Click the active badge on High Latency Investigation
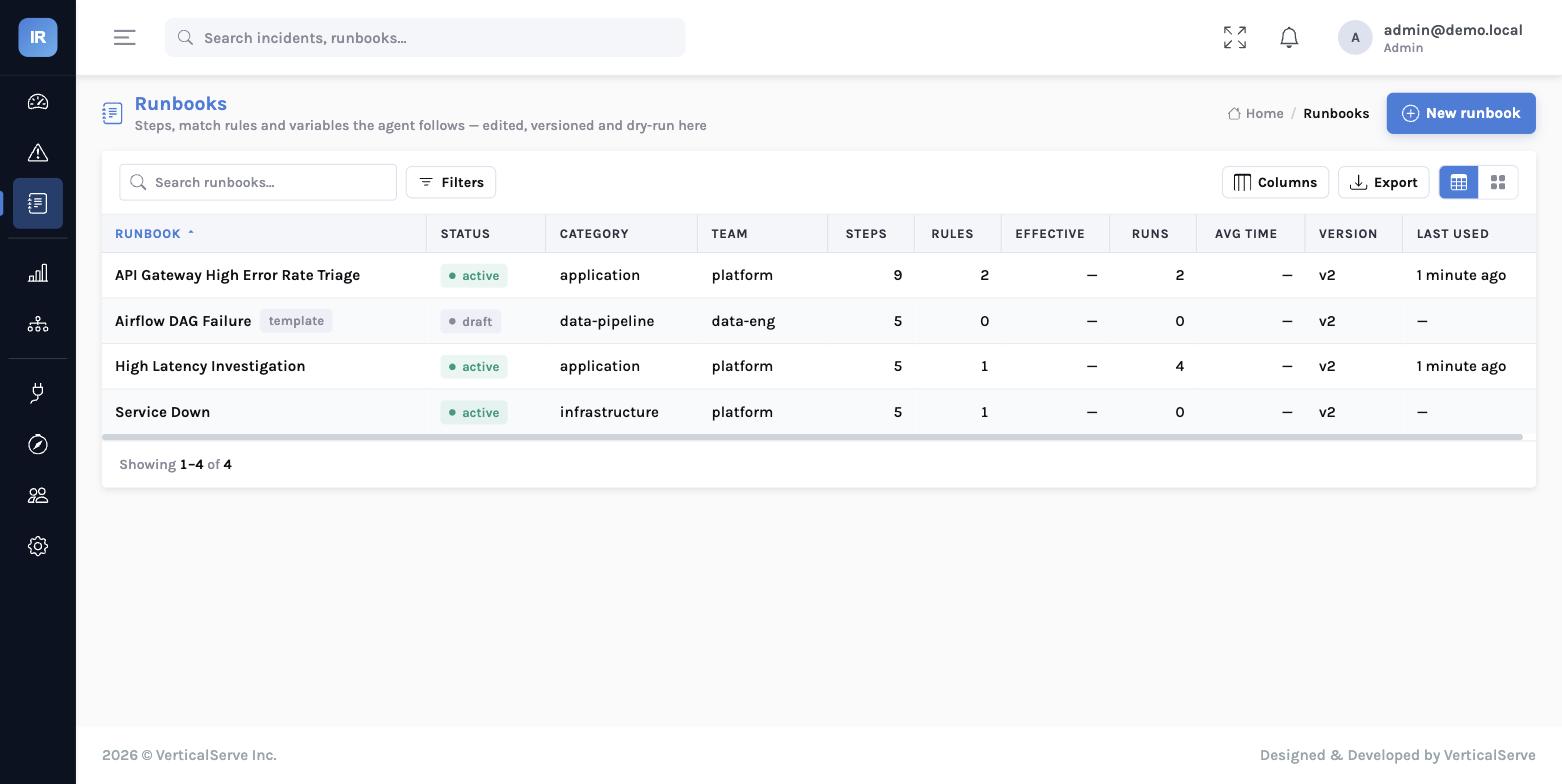Image resolution: width=1562 pixels, height=784 pixels. point(474,366)
